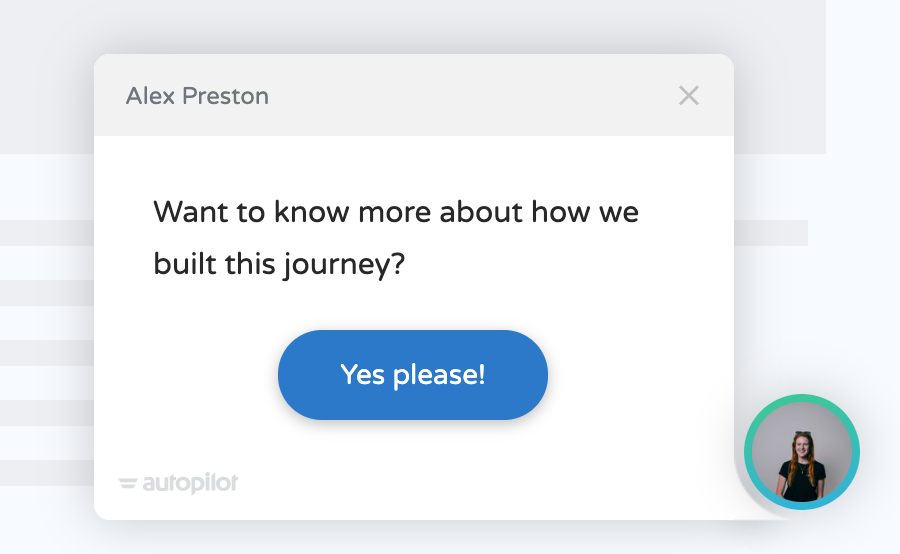This screenshot has width=900, height=554.
Task: Dismiss the popup with the X icon
Action: (x=688, y=96)
